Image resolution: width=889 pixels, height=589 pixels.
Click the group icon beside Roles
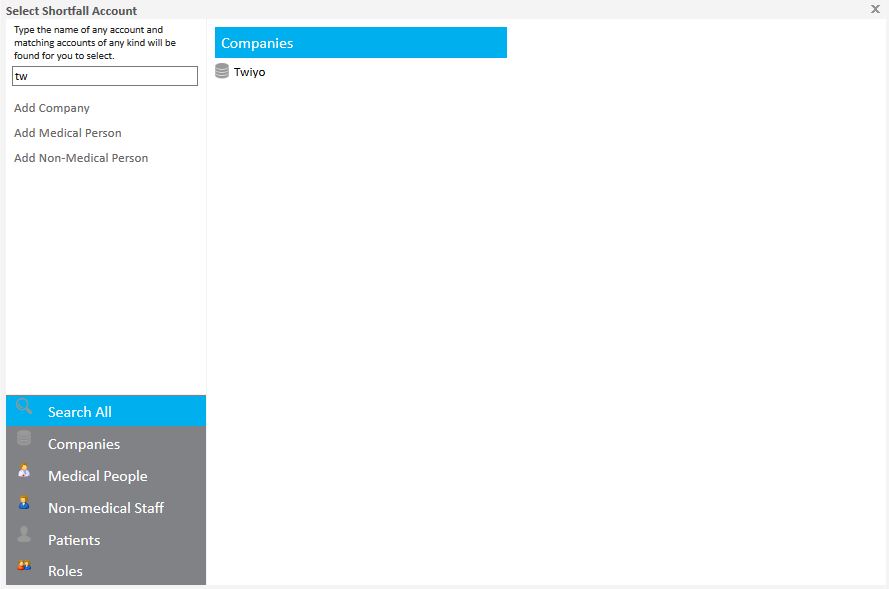pos(24,566)
